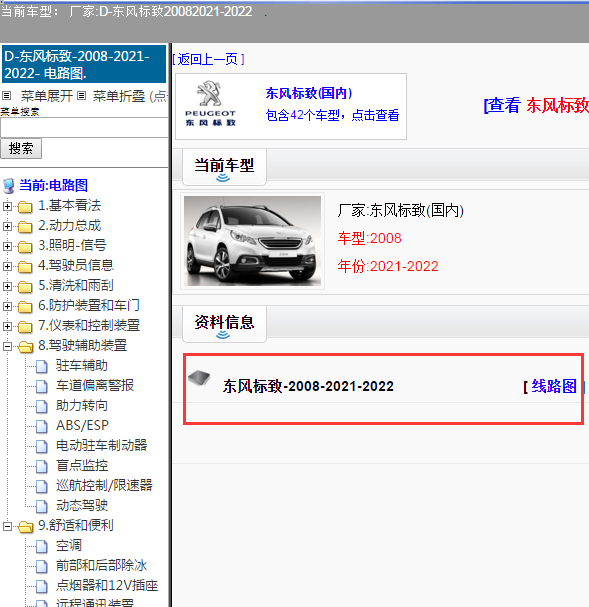
Task: Click the 返回上一页 back link
Action: pos(209,59)
